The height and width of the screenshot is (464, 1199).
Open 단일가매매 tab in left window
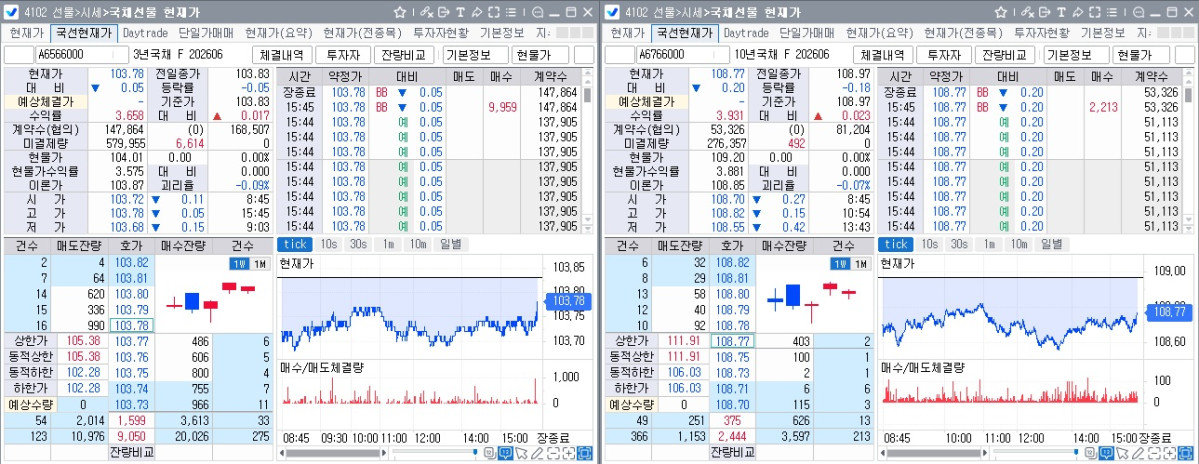coord(206,33)
